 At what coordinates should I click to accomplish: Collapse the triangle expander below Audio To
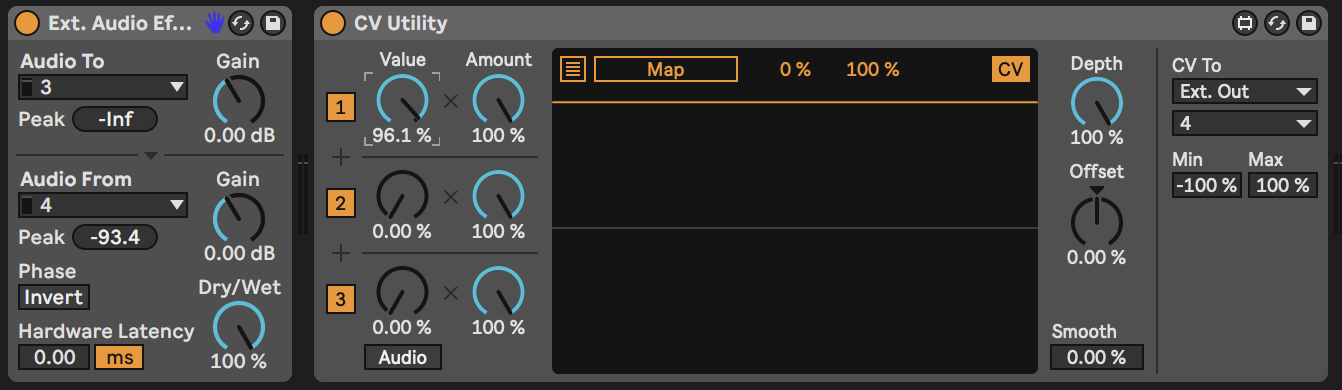[150, 155]
